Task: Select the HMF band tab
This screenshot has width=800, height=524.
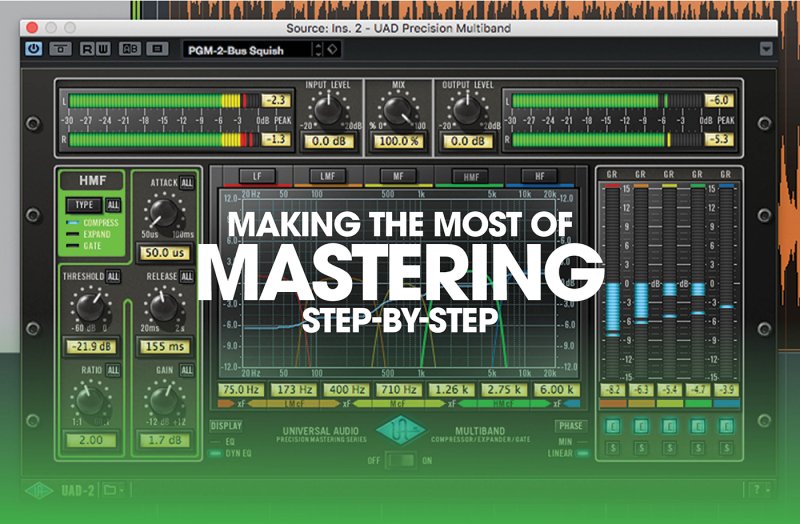Action: [471, 177]
